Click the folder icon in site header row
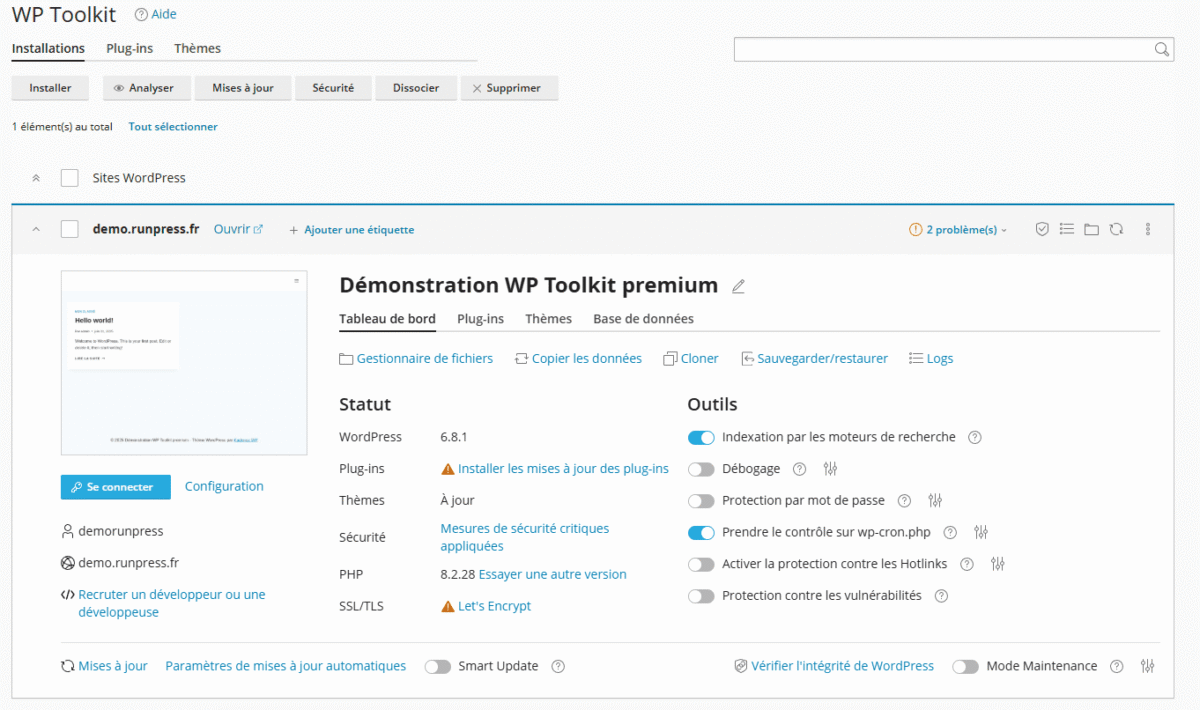 click(1091, 229)
